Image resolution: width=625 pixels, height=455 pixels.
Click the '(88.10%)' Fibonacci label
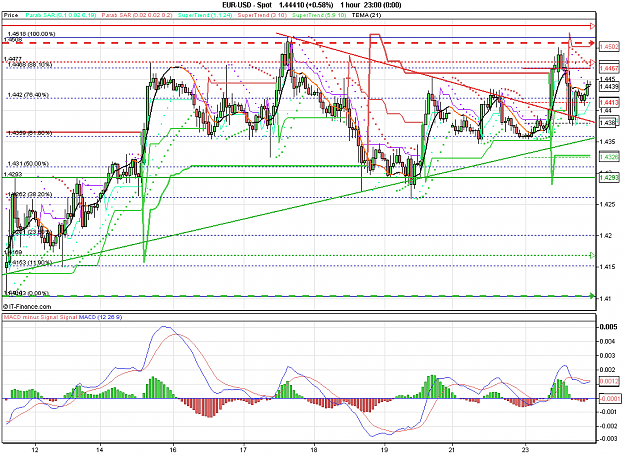(39, 65)
